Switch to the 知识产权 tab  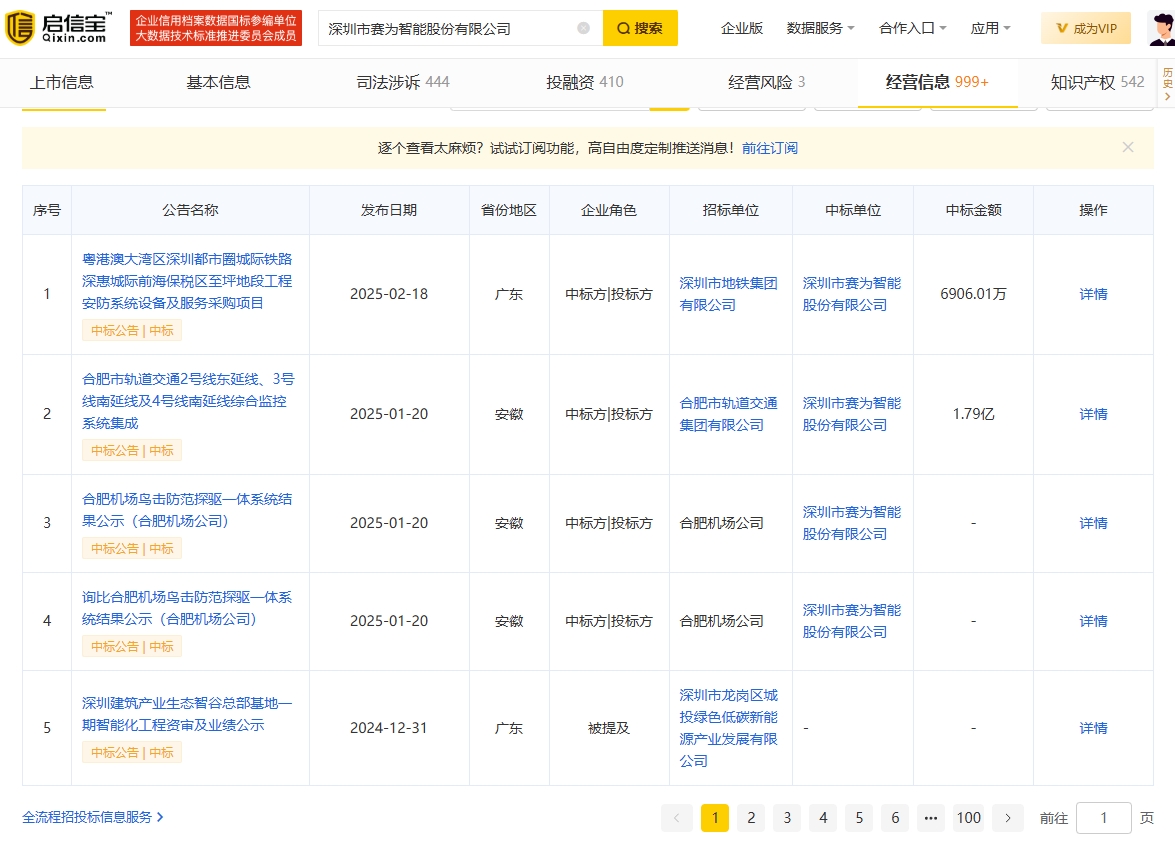tap(1097, 82)
